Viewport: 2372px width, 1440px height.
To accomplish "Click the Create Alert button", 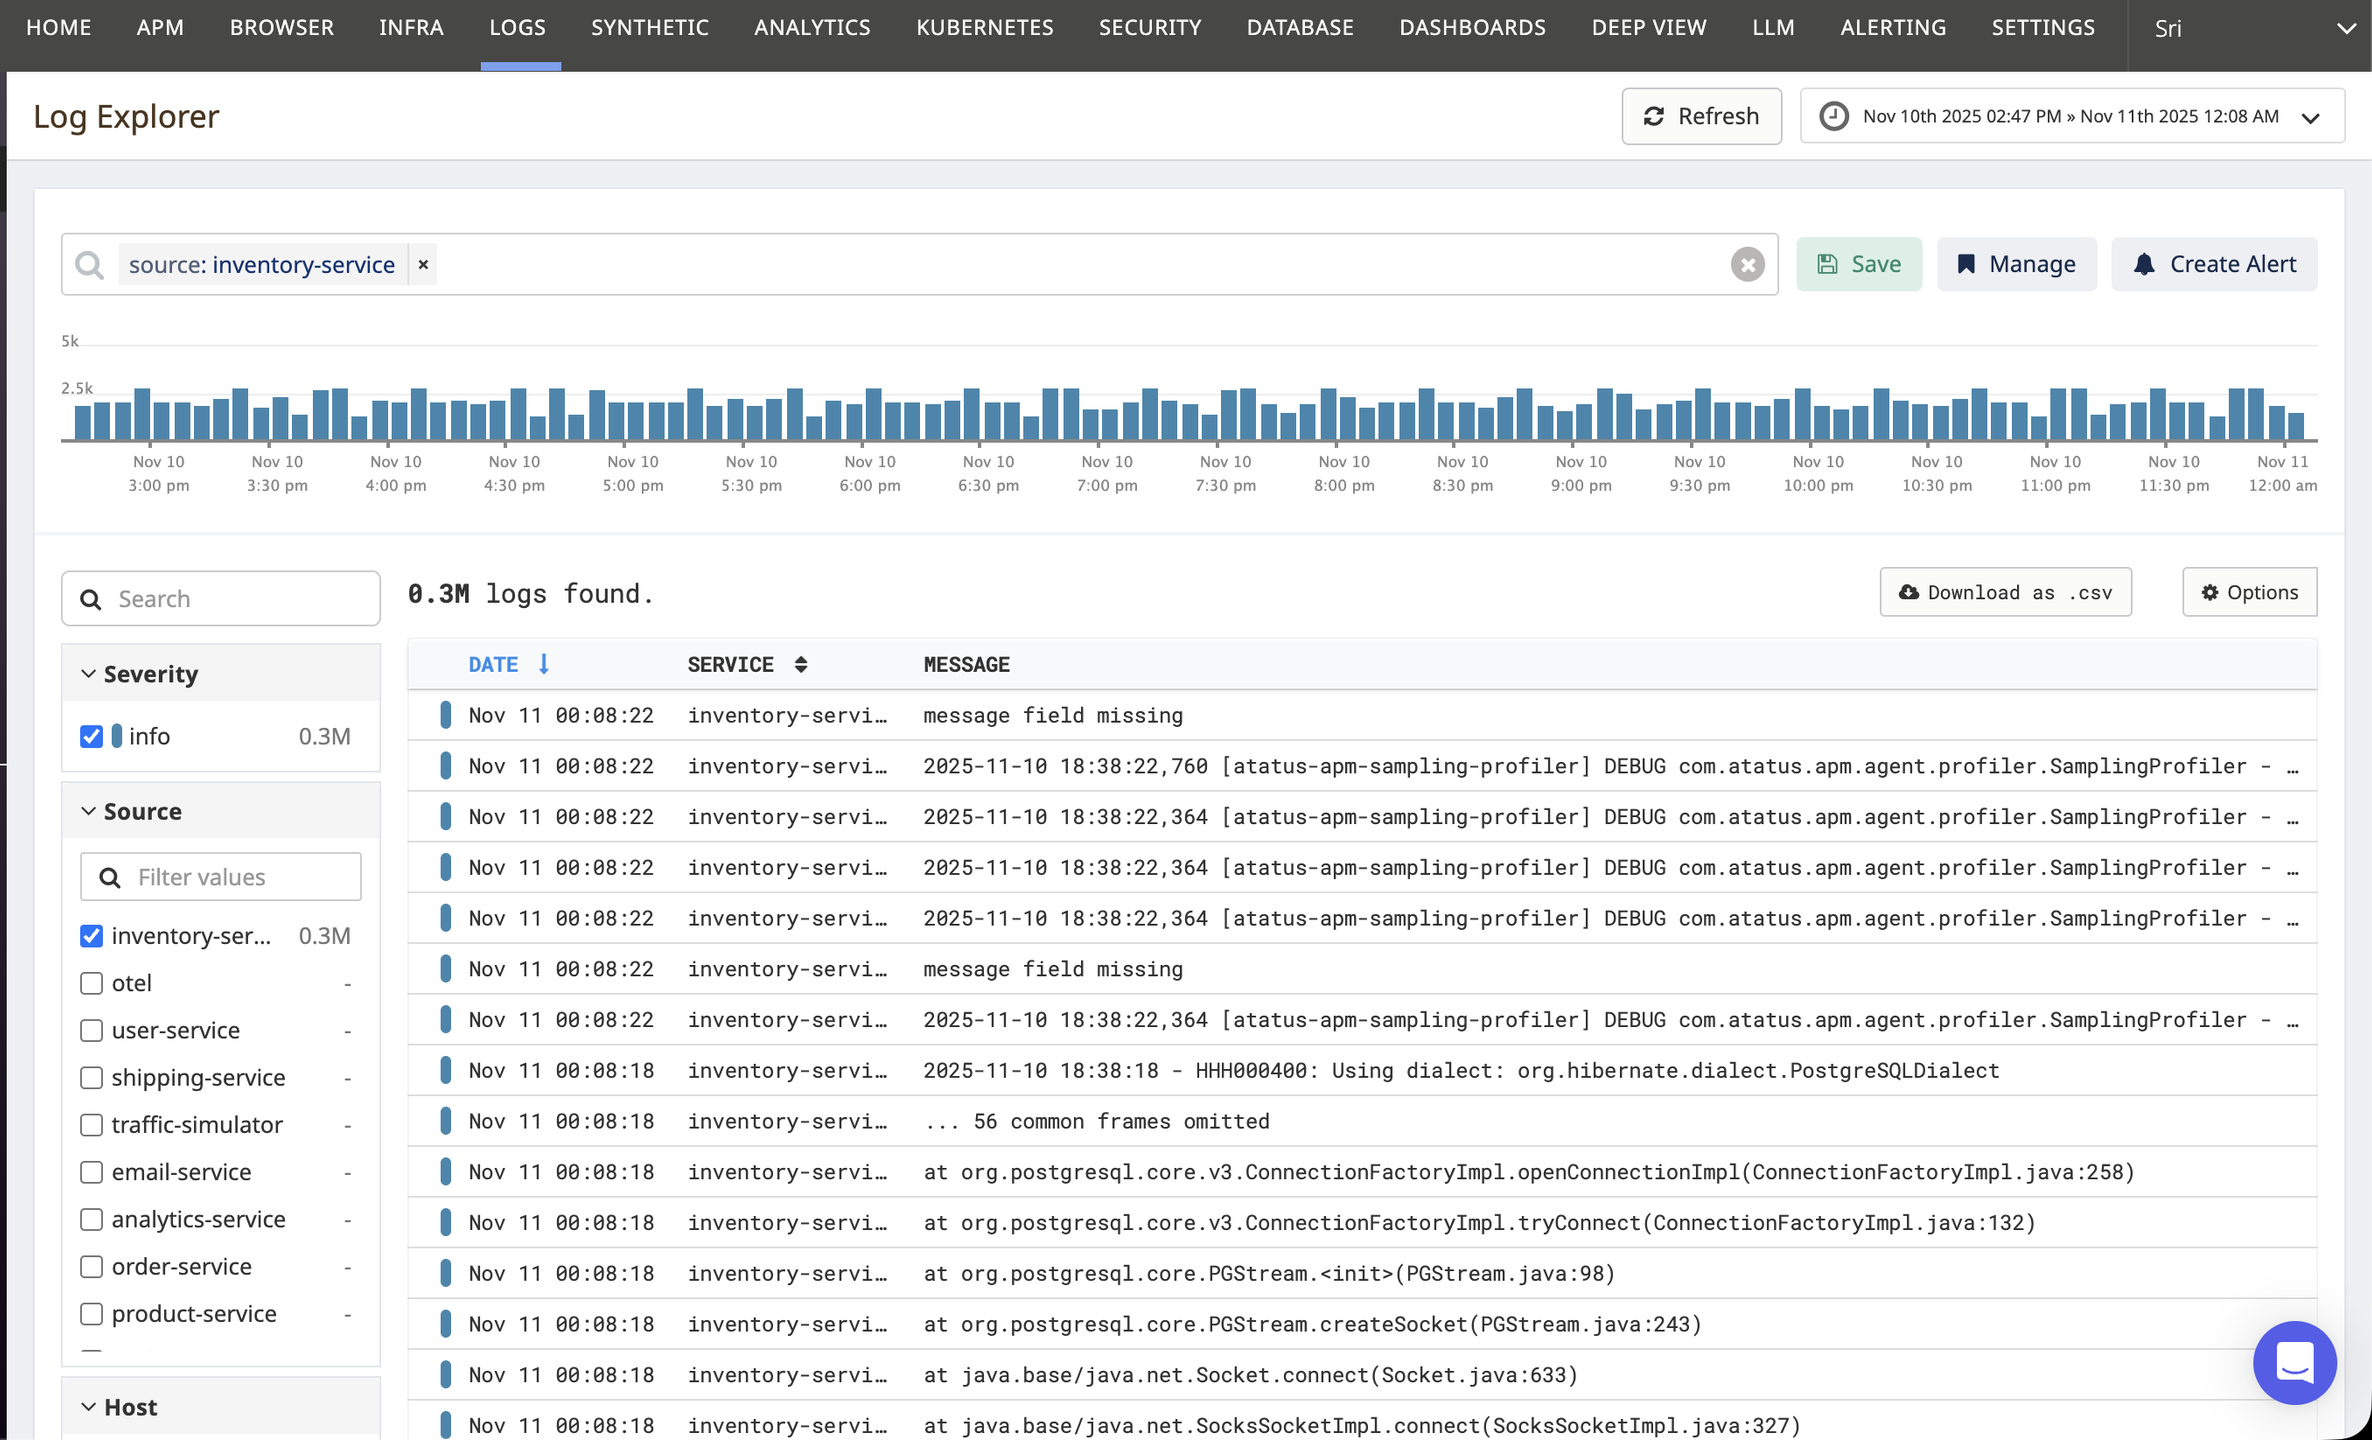I will [x=2214, y=264].
